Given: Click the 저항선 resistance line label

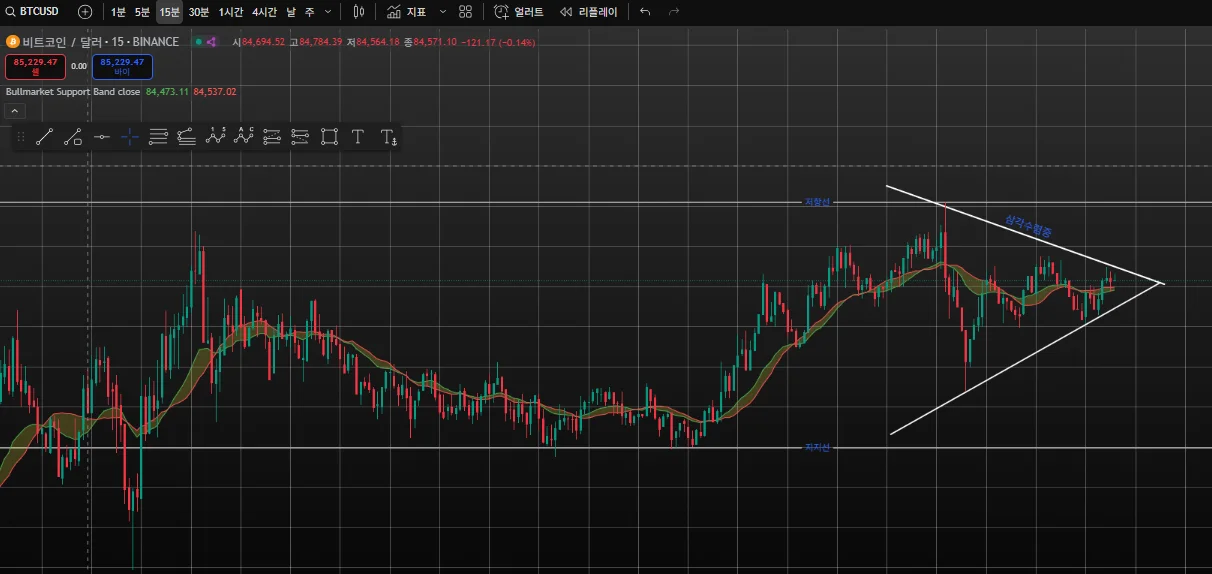Looking at the screenshot, I should [818, 202].
